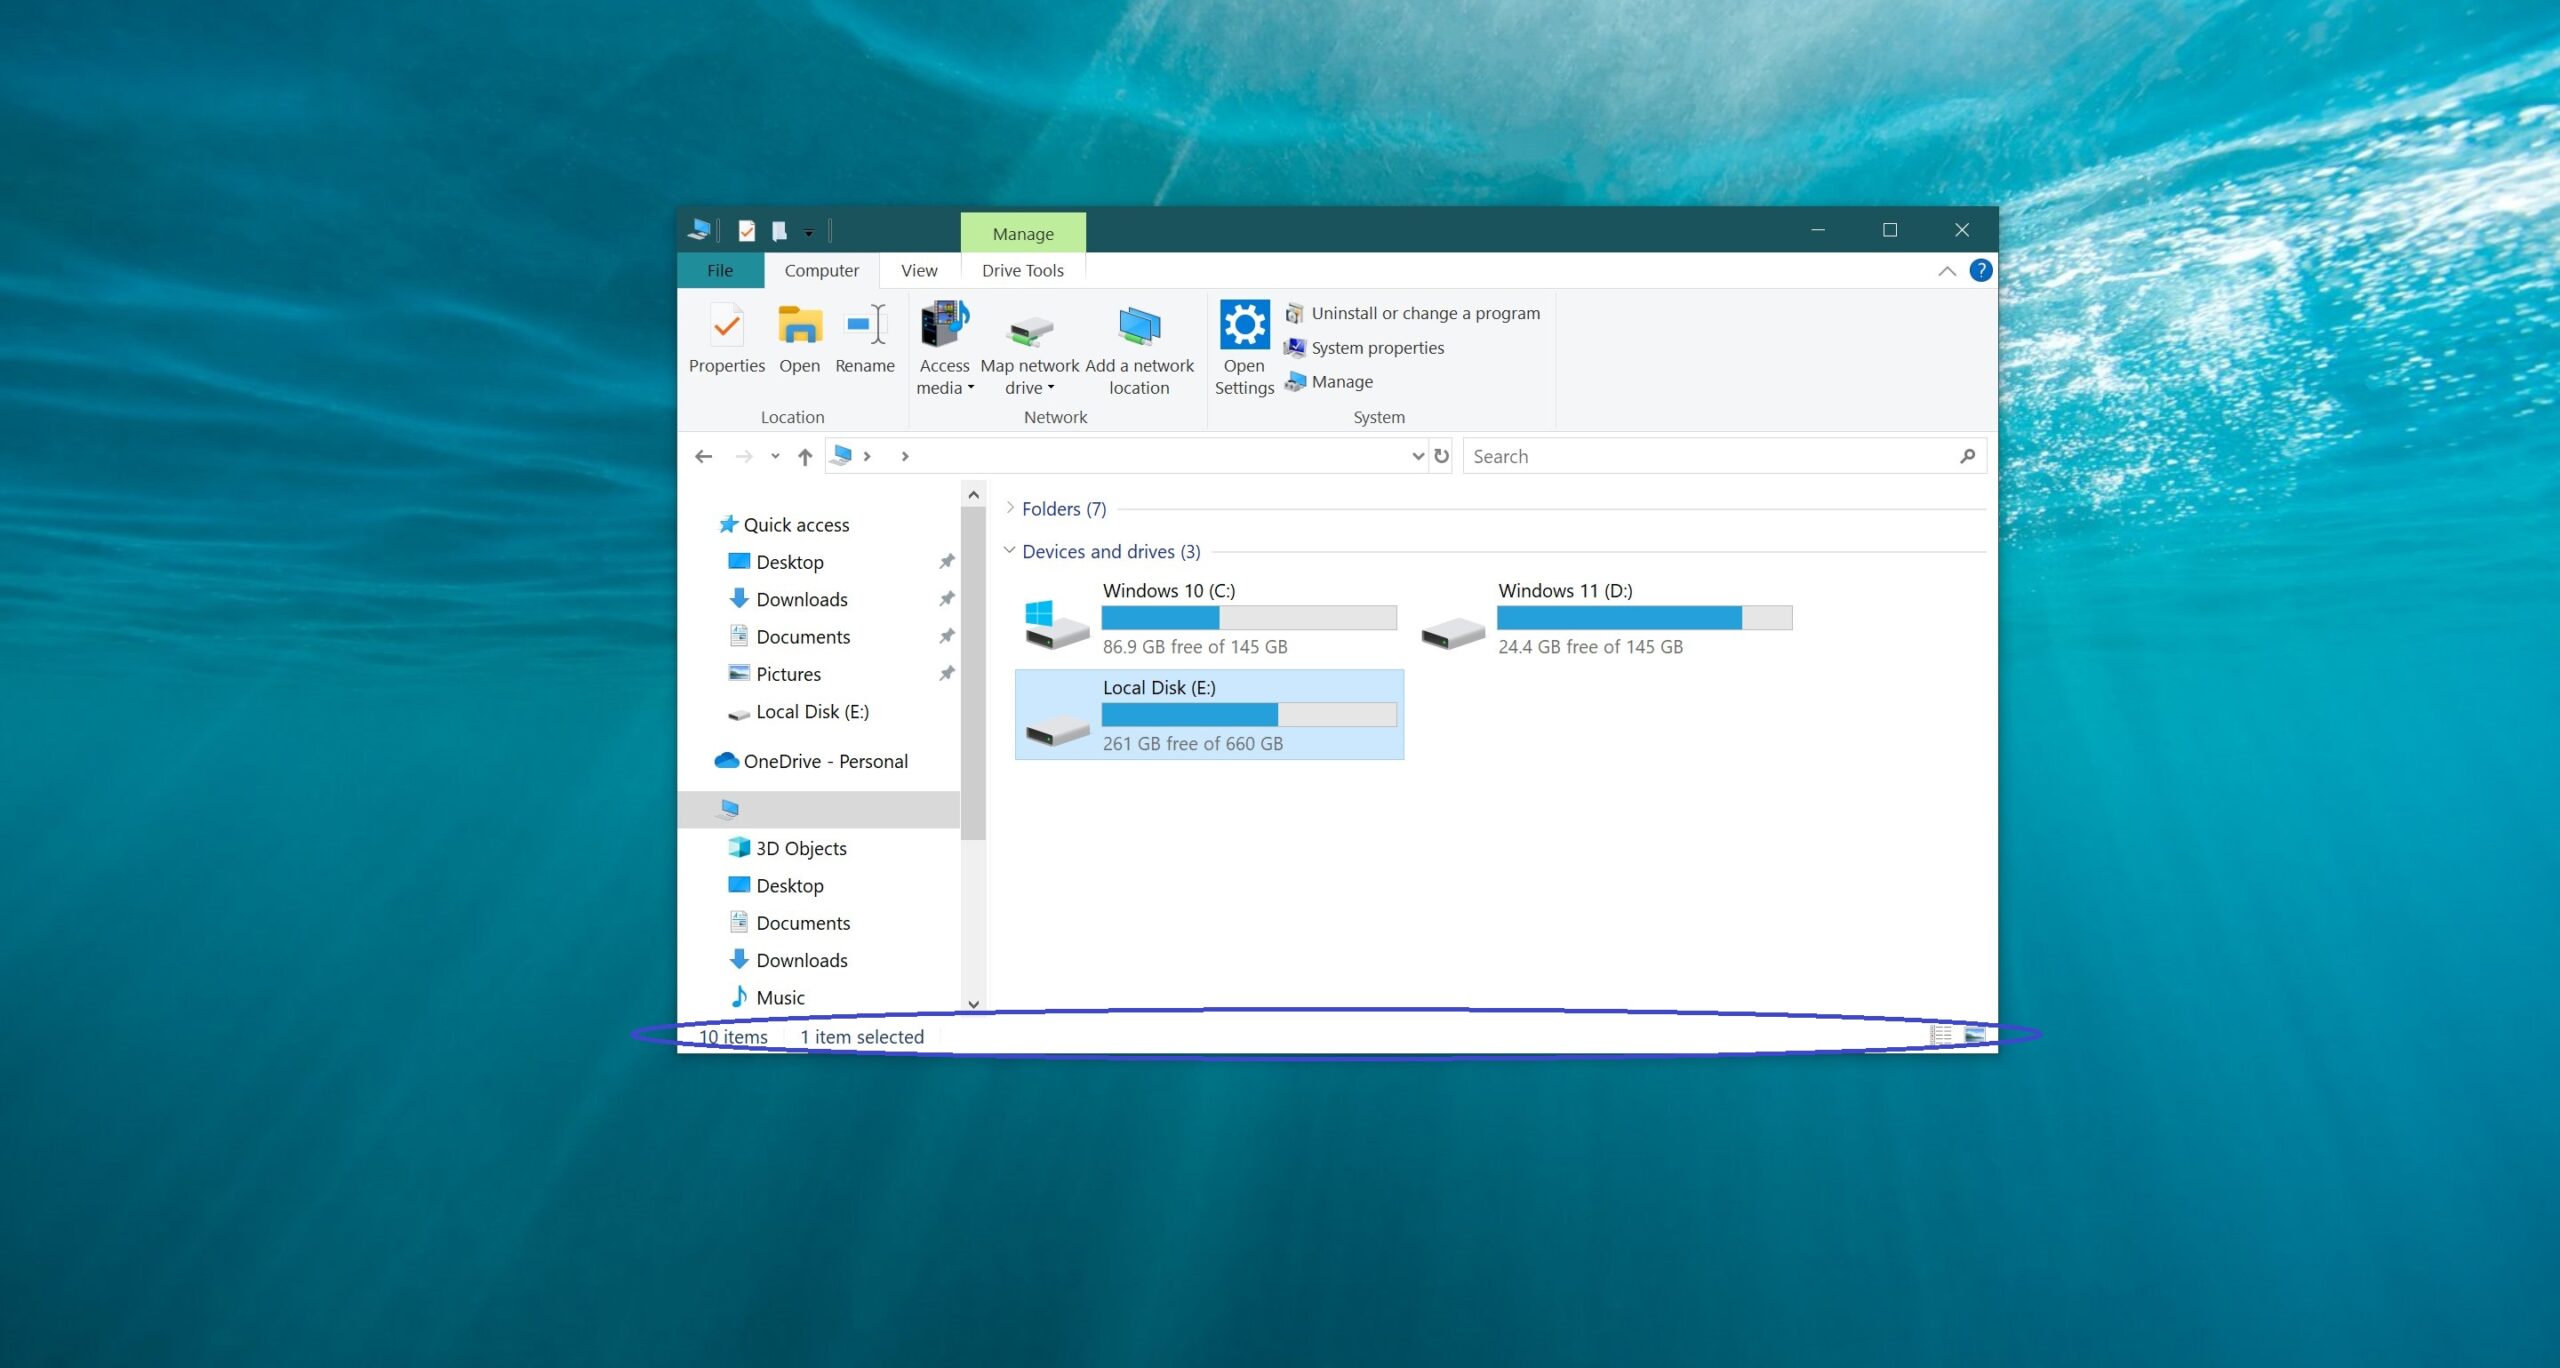Click the blue Help question mark icon
Screen dimensions: 2560x1368
pyautogui.click(x=1980, y=270)
